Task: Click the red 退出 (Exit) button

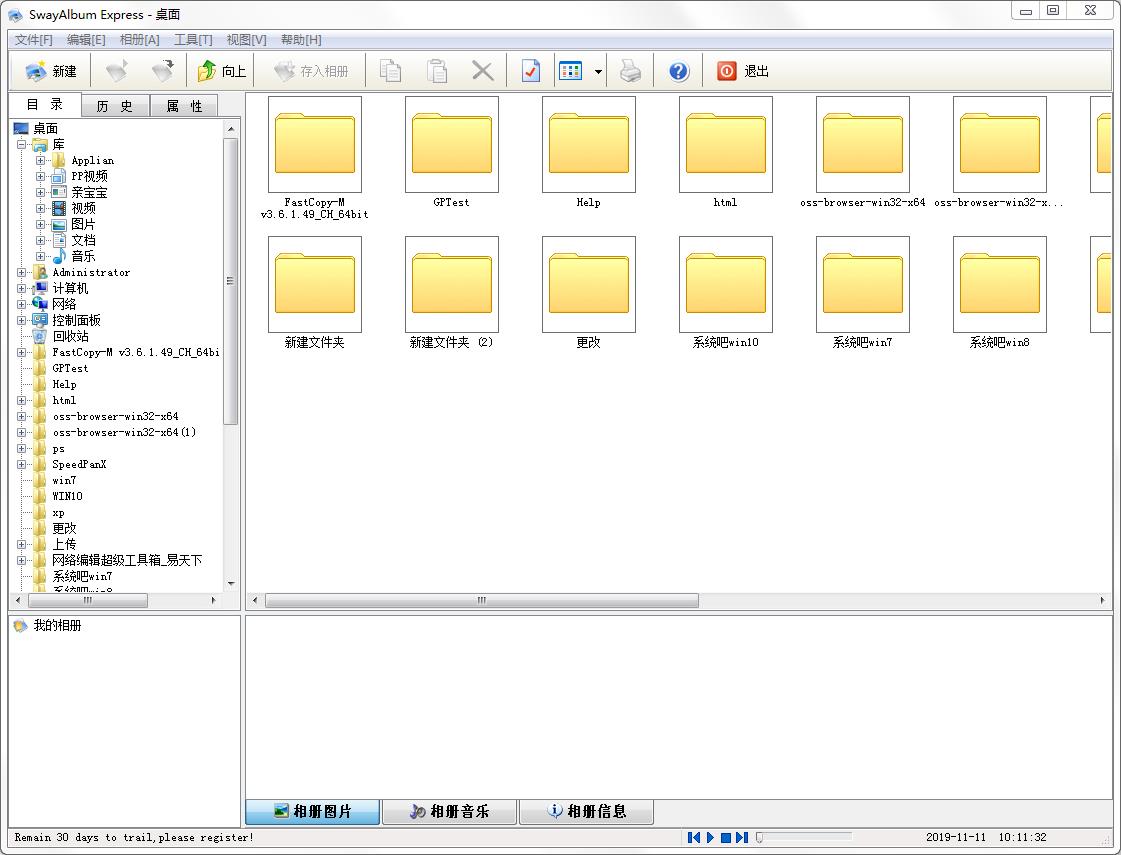Action: (x=743, y=71)
